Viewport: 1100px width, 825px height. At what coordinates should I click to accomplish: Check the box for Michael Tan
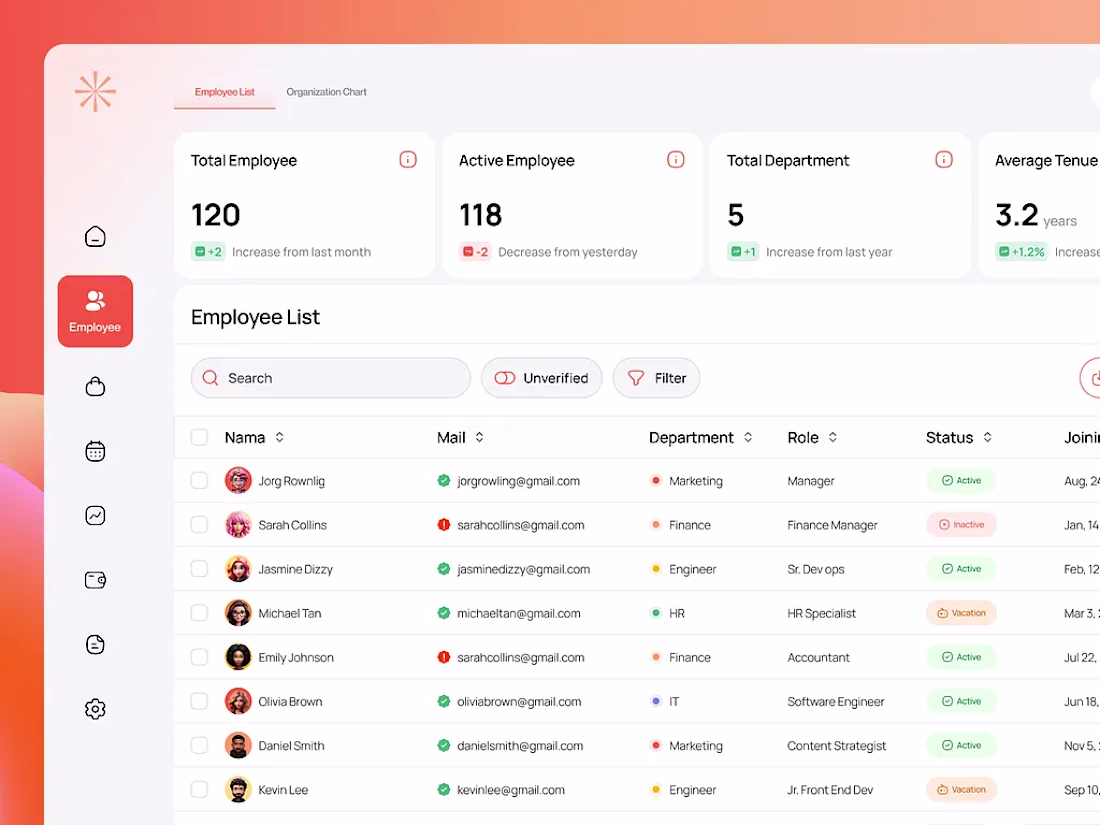coord(199,613)
